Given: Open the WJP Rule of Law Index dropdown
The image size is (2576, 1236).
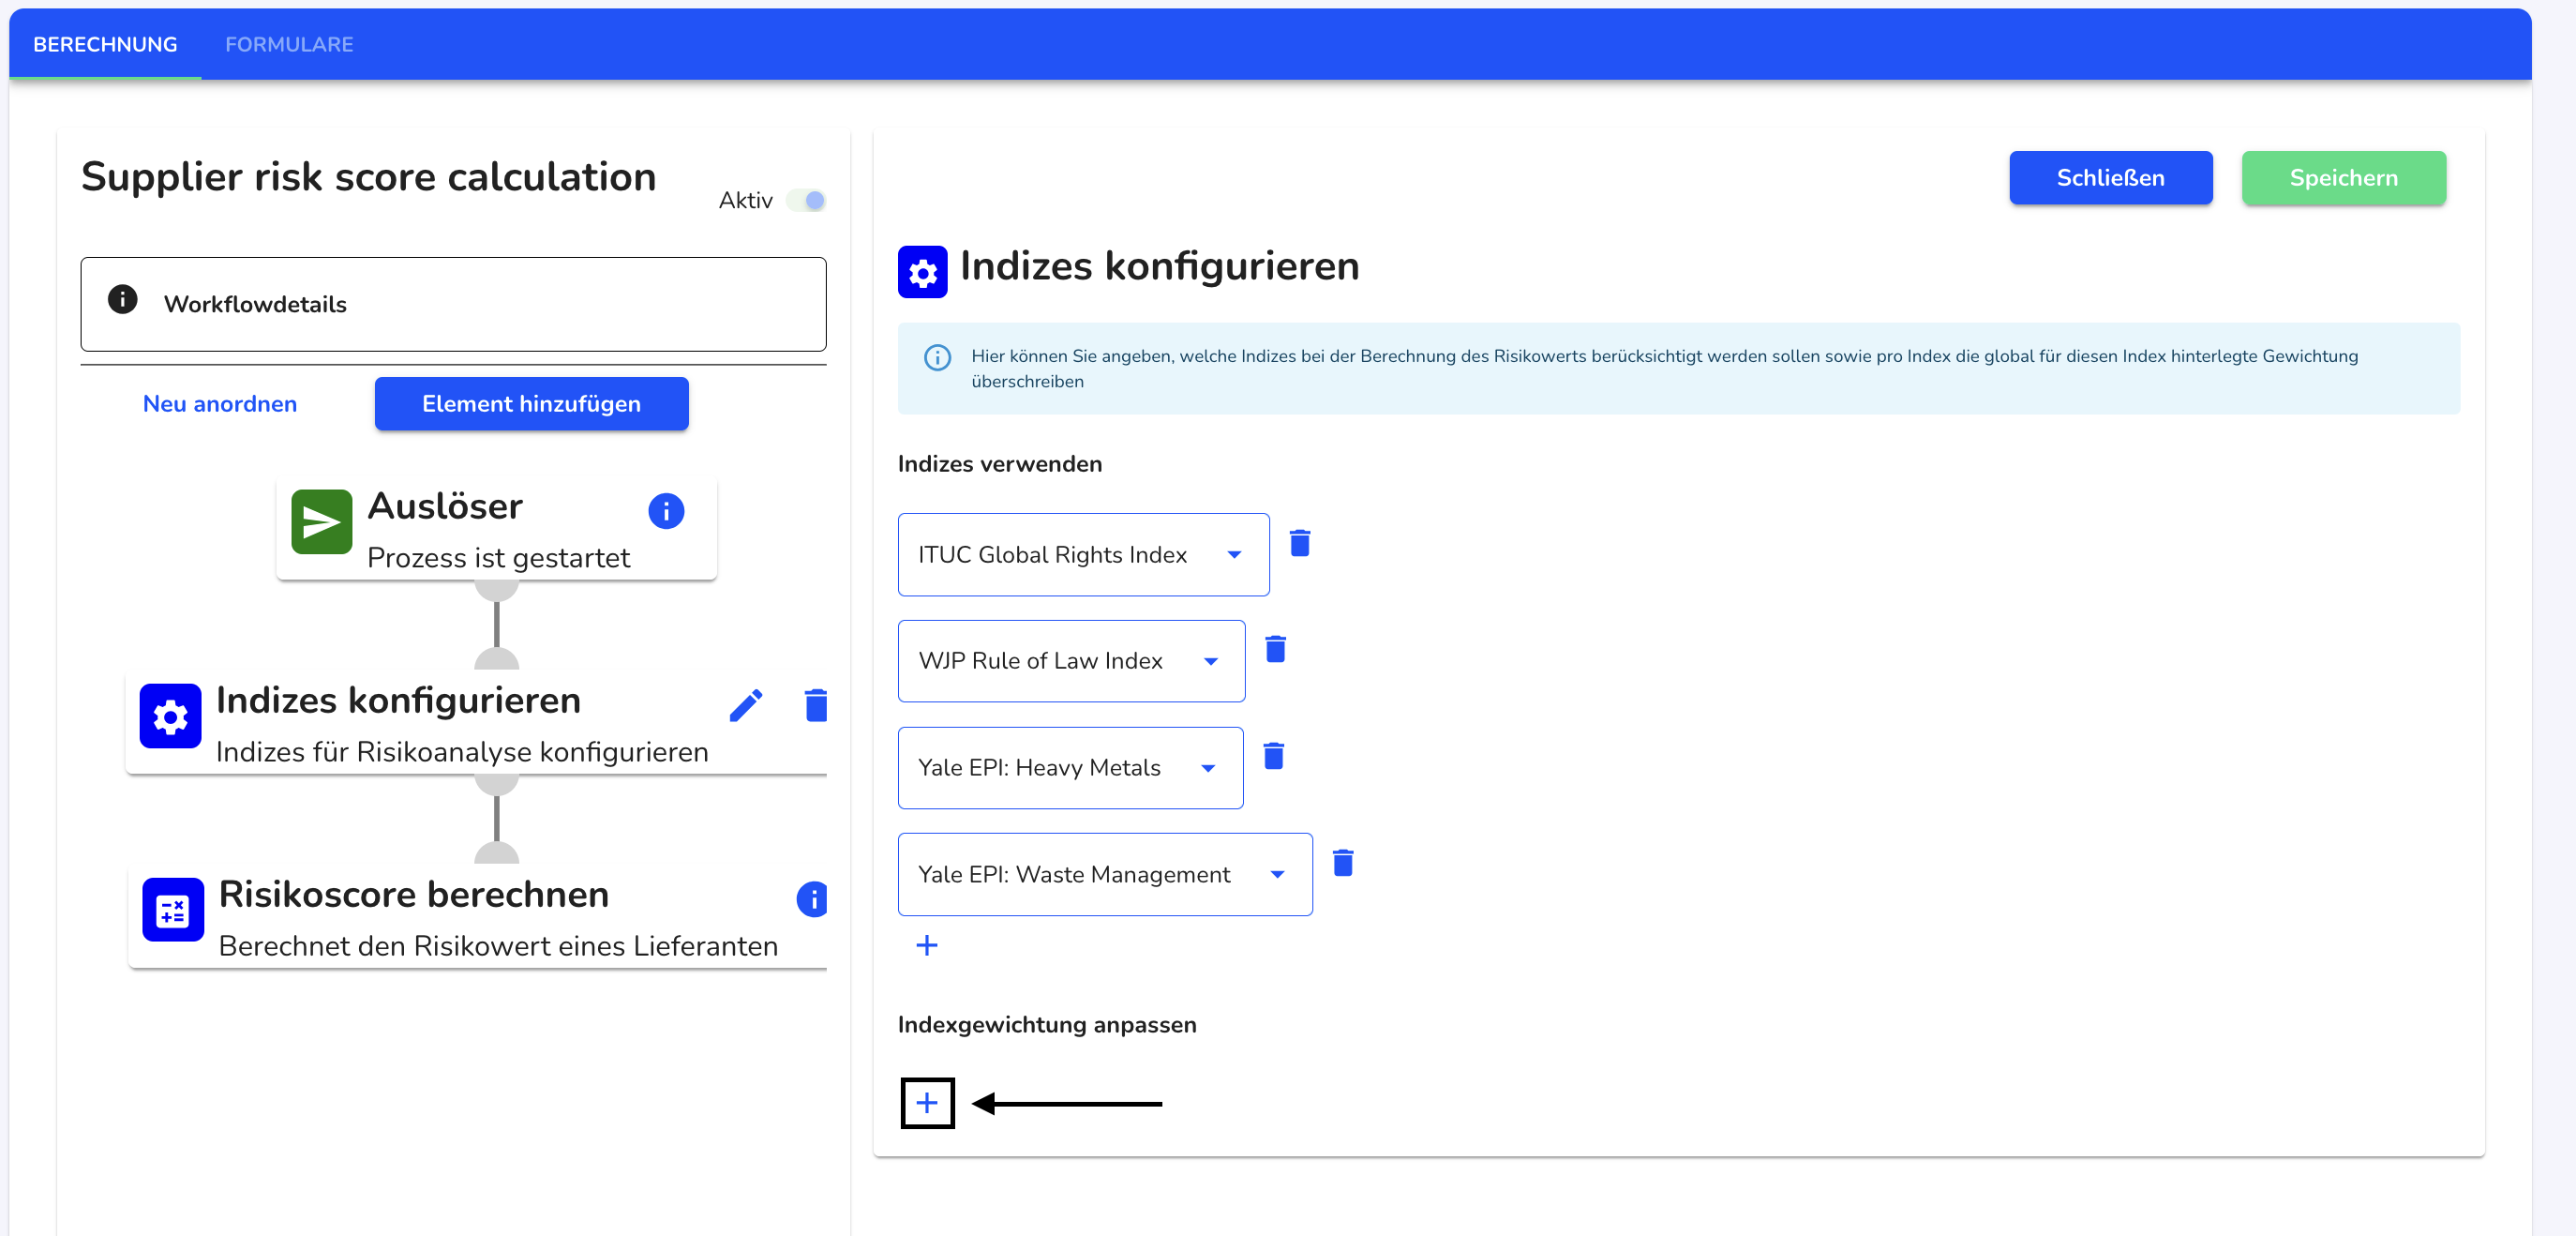Looking at the screenshot, I should (1071, 661).
